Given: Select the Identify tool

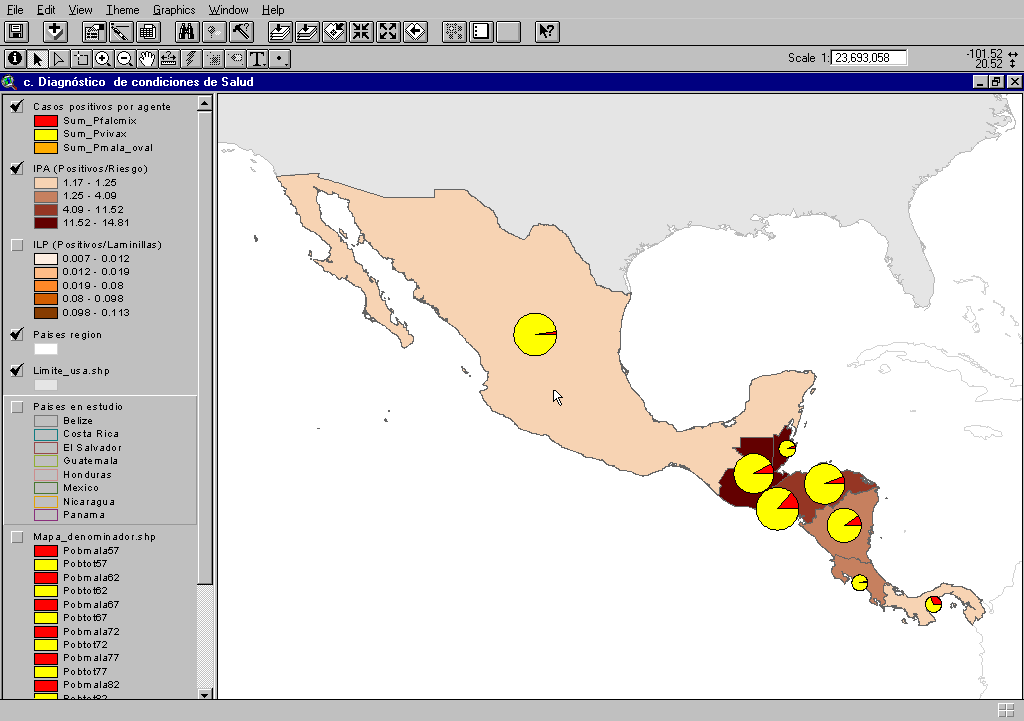Looking at the screenshot, I should click(15, 59).
